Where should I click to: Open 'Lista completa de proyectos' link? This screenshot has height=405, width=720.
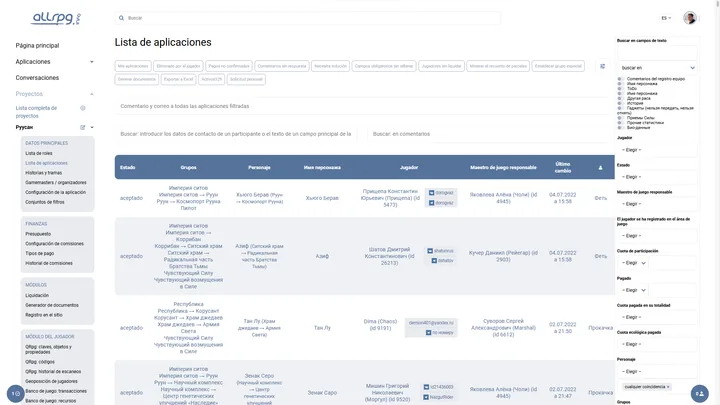point(36,112)
